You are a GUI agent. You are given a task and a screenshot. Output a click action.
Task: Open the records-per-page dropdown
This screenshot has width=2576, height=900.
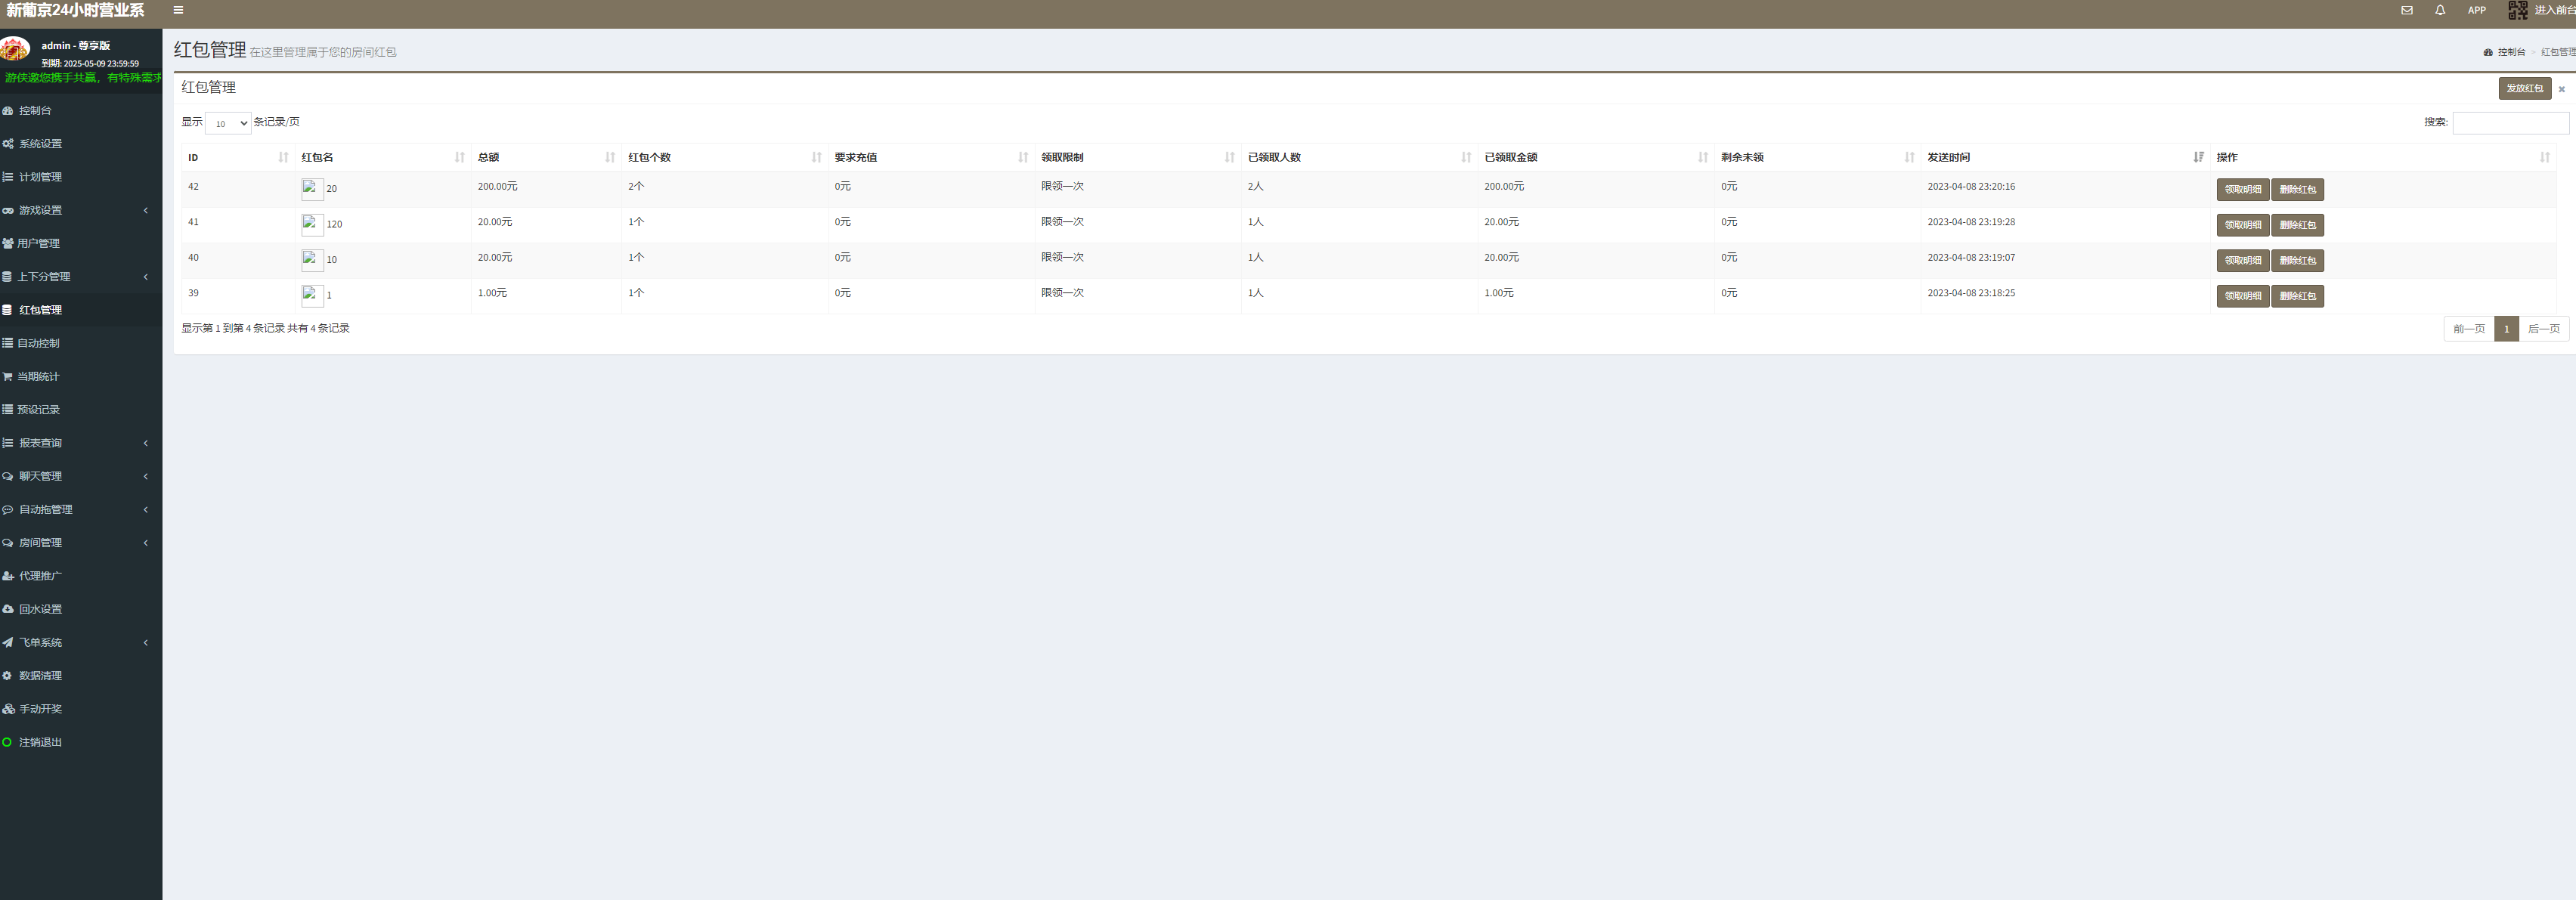[228, 123]
